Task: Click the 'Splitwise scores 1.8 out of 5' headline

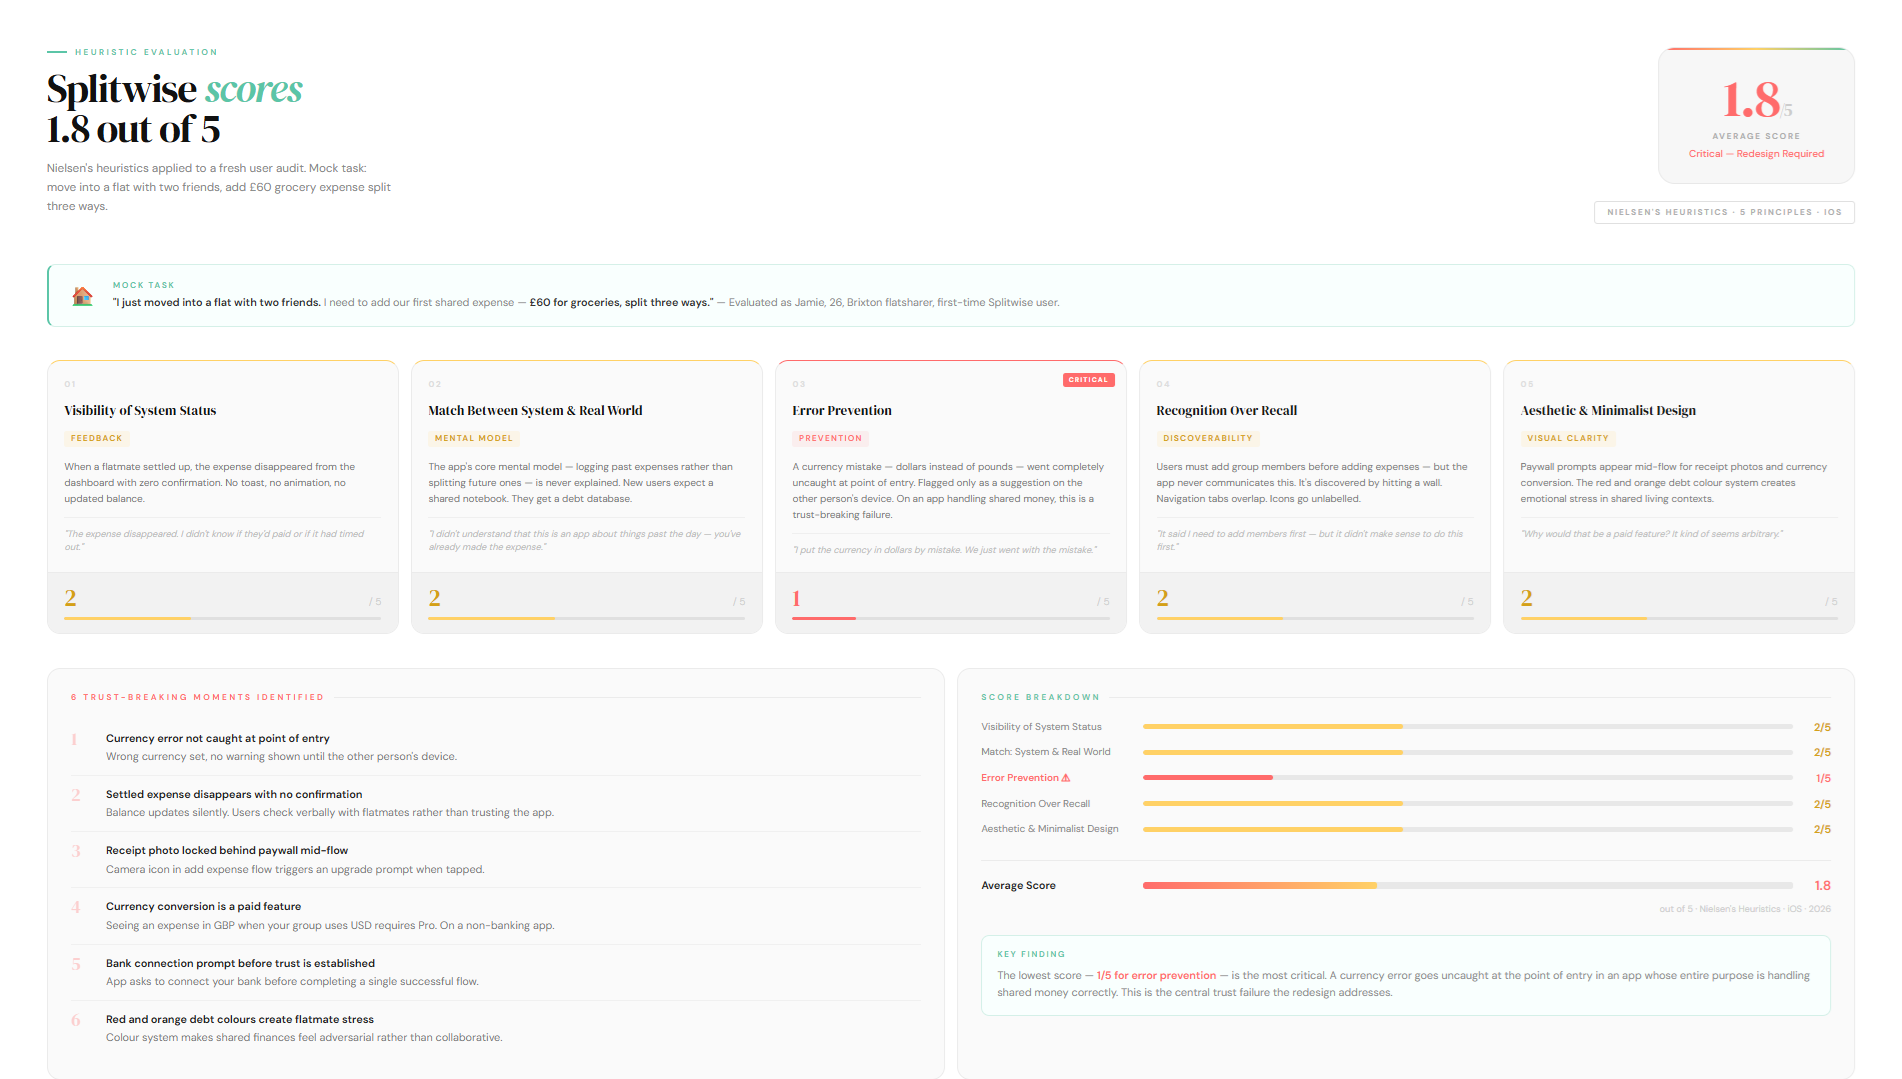Action: pos(175,109)
